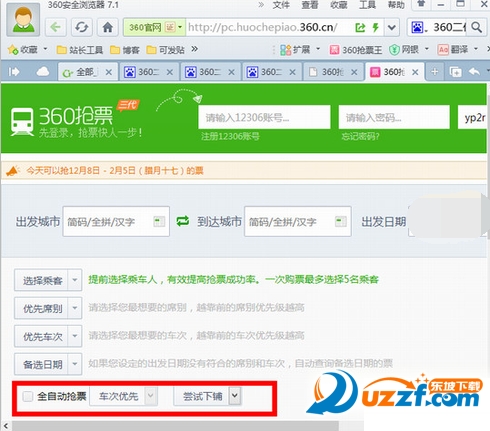Launch the 360抢票王 extension
The width and height of the screenshot is (490, 431).
pyautogui.click(x=356, y=50)
